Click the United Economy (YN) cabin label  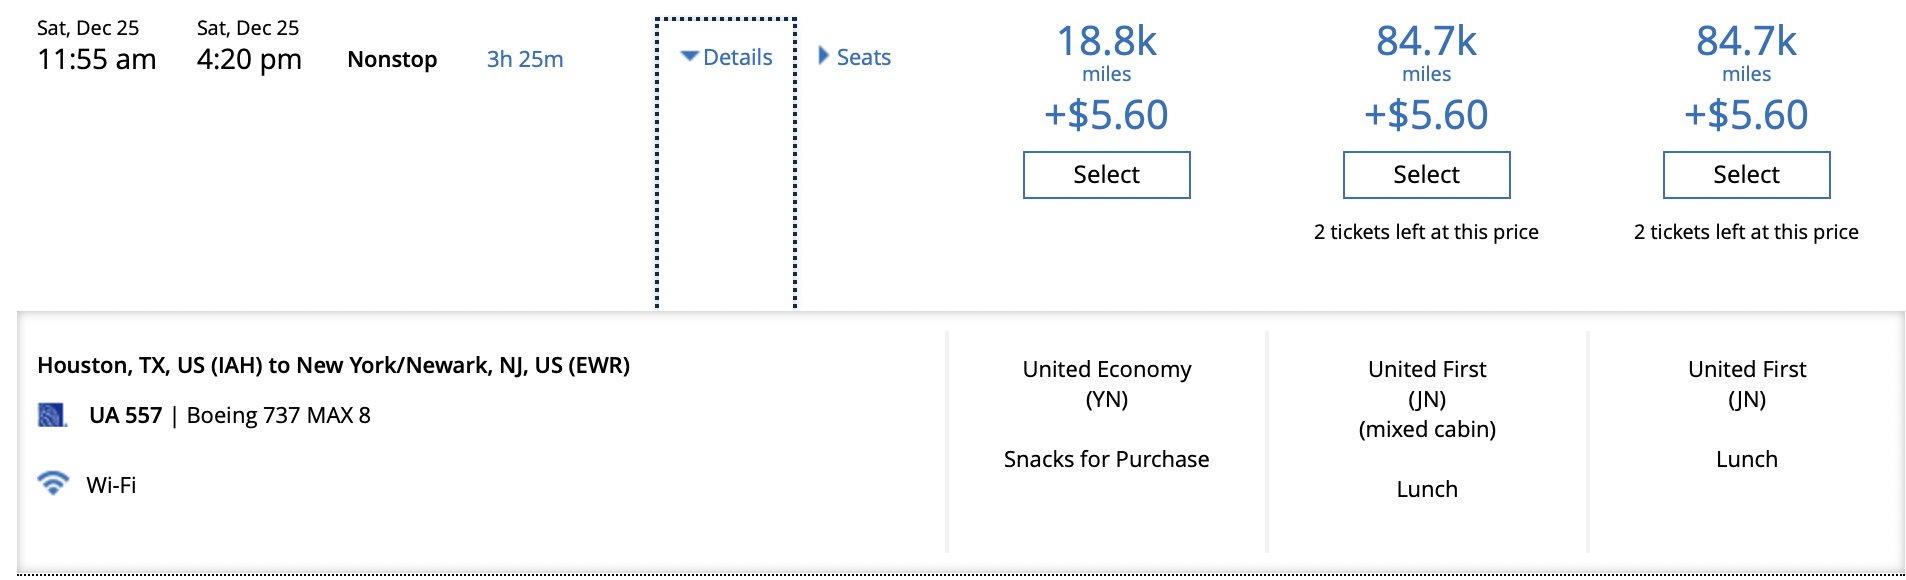coord(1107,384)
